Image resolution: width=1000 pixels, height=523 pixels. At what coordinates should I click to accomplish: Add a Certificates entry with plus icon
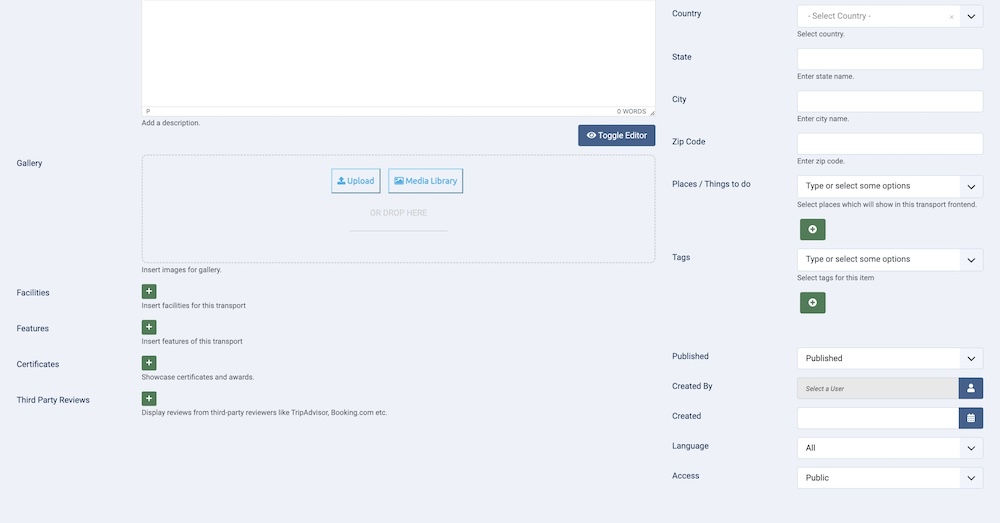click(149, 363)
